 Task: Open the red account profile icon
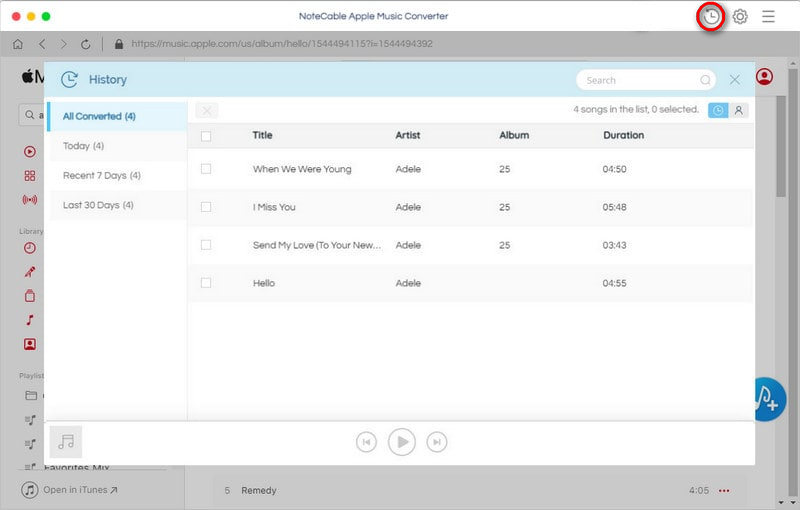tap(764, 77)
